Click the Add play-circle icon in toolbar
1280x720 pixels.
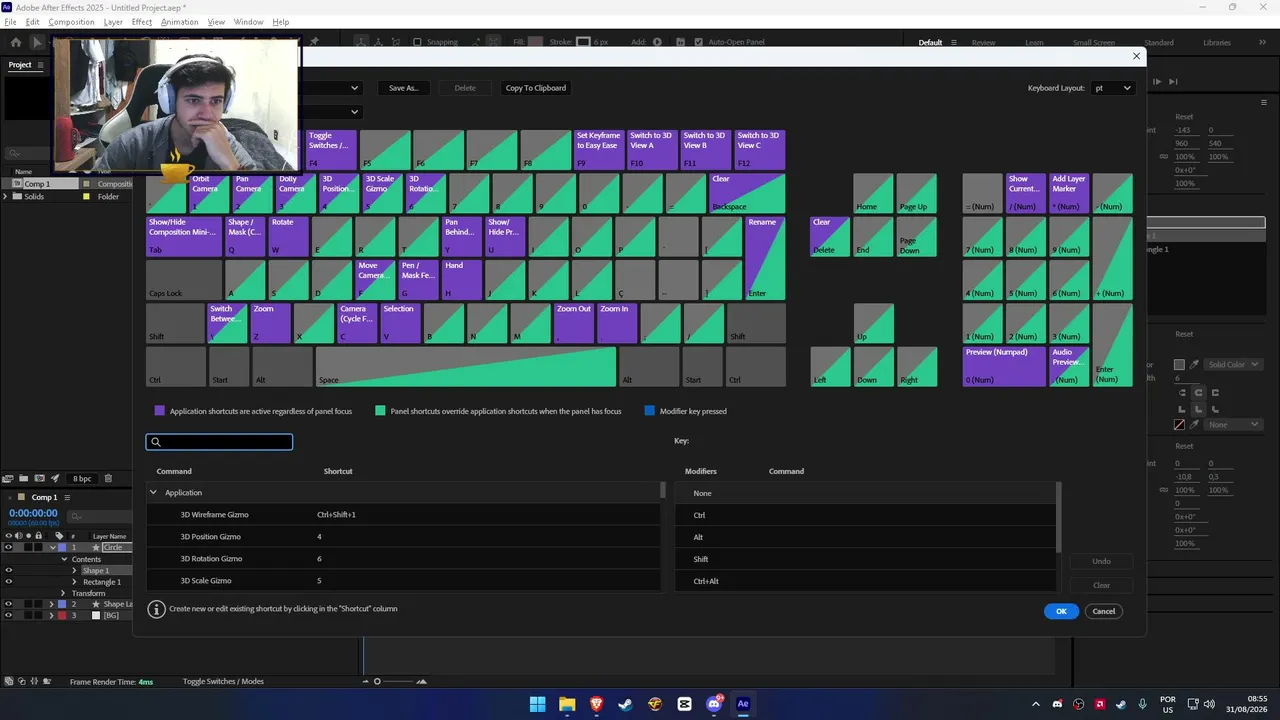[x=657, y=42]
